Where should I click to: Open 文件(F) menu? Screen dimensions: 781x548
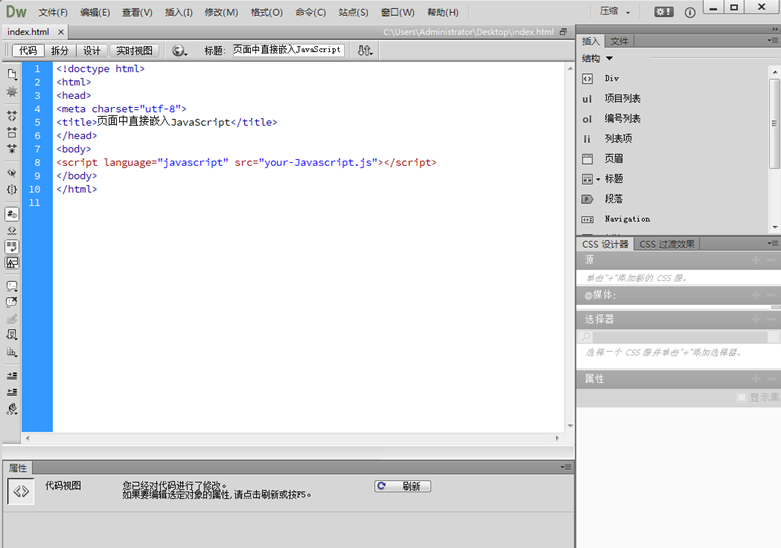coord(53,12)
